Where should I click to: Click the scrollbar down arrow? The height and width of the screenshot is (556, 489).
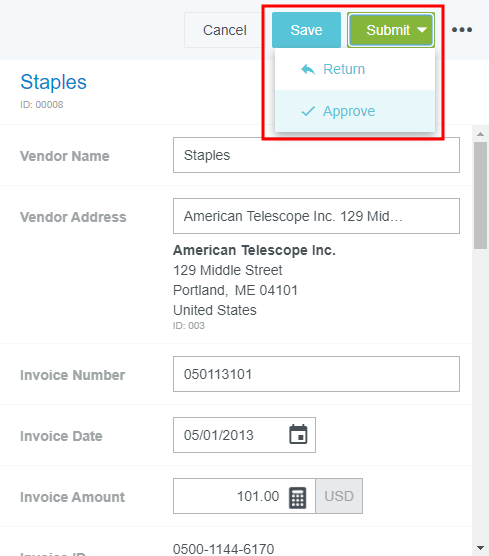480,548
